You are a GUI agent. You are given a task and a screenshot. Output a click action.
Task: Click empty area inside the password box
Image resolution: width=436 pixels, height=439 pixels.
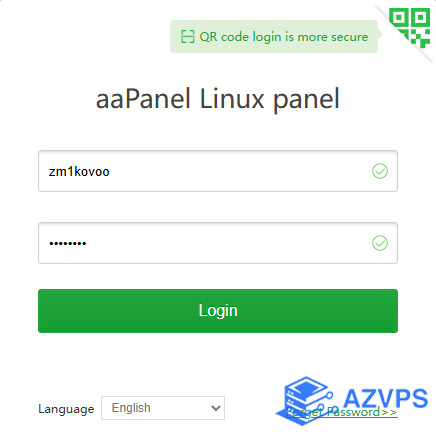click(x=227, y=243)
